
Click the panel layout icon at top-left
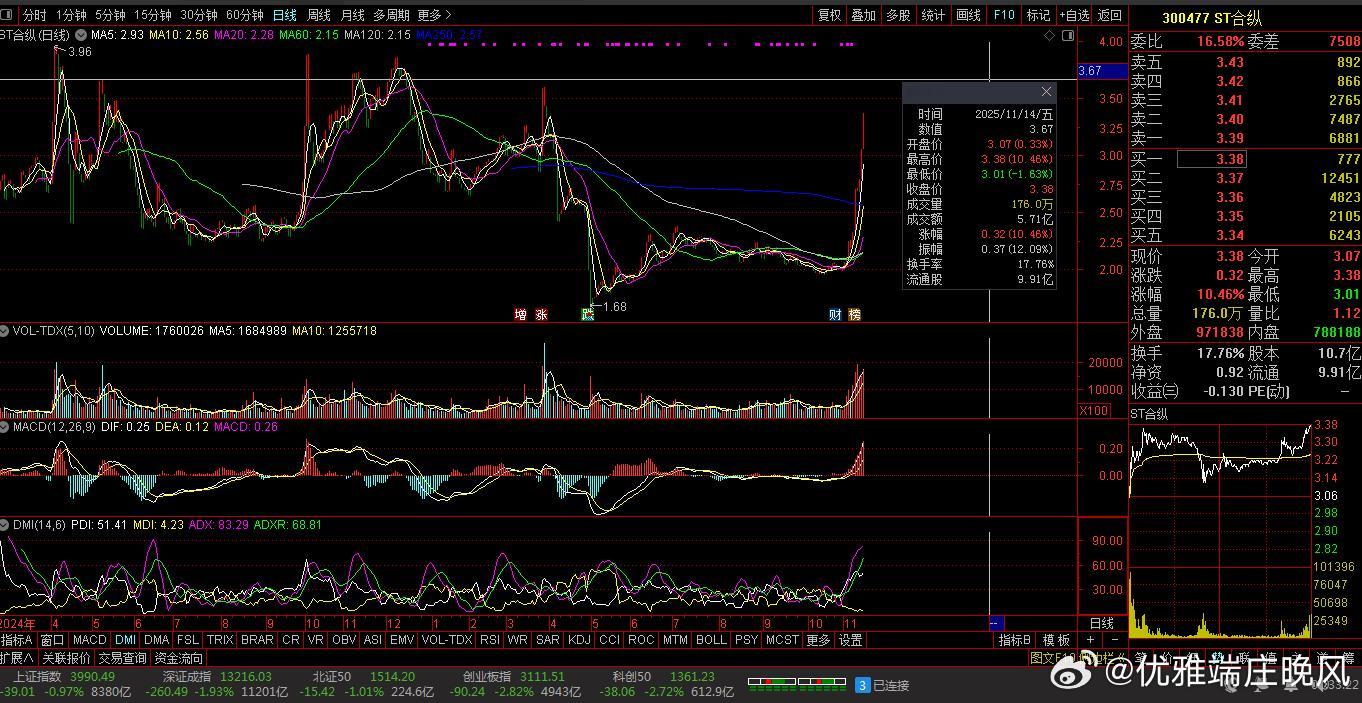[x=7, y=15]
